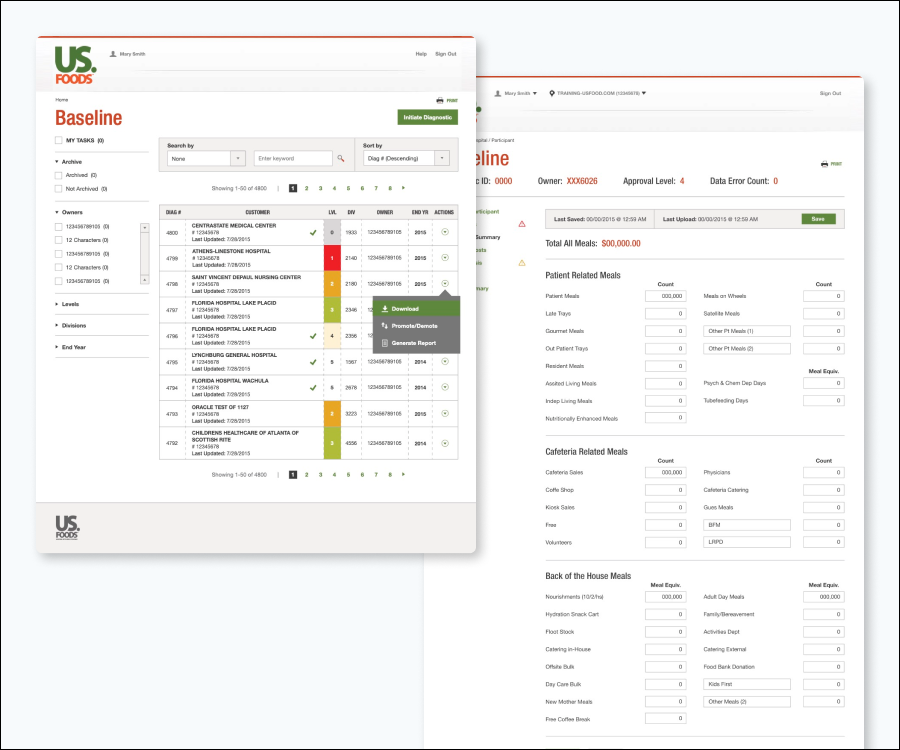The image size is (900, 750).
Task: Click the Owners list scrollbar down arrow
Action: 145,280
